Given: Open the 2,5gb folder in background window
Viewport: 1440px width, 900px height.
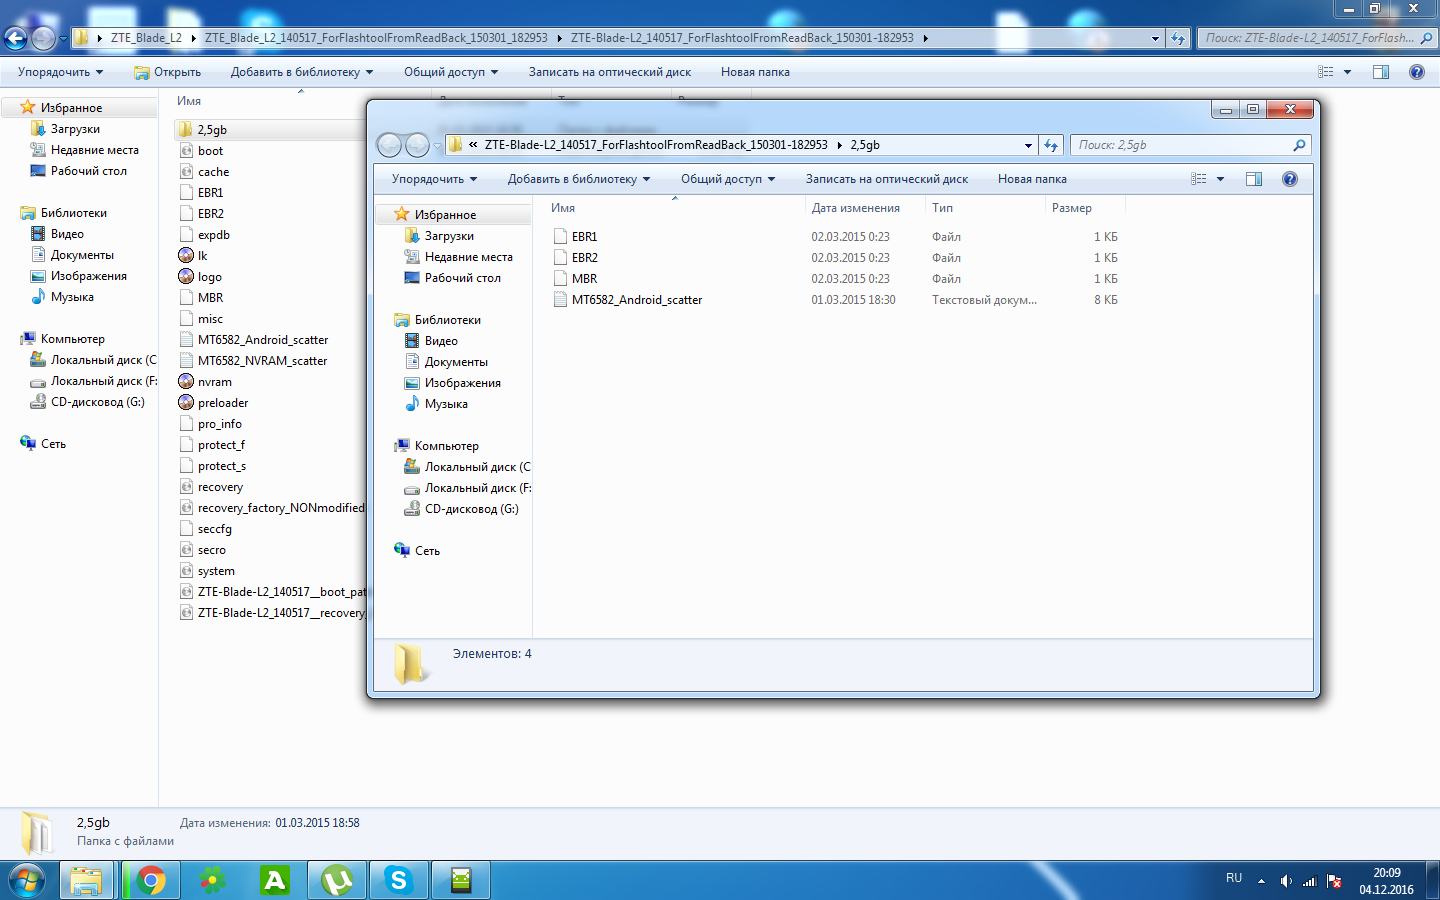Looking at the screenshot, I should [x=212, y=130].
